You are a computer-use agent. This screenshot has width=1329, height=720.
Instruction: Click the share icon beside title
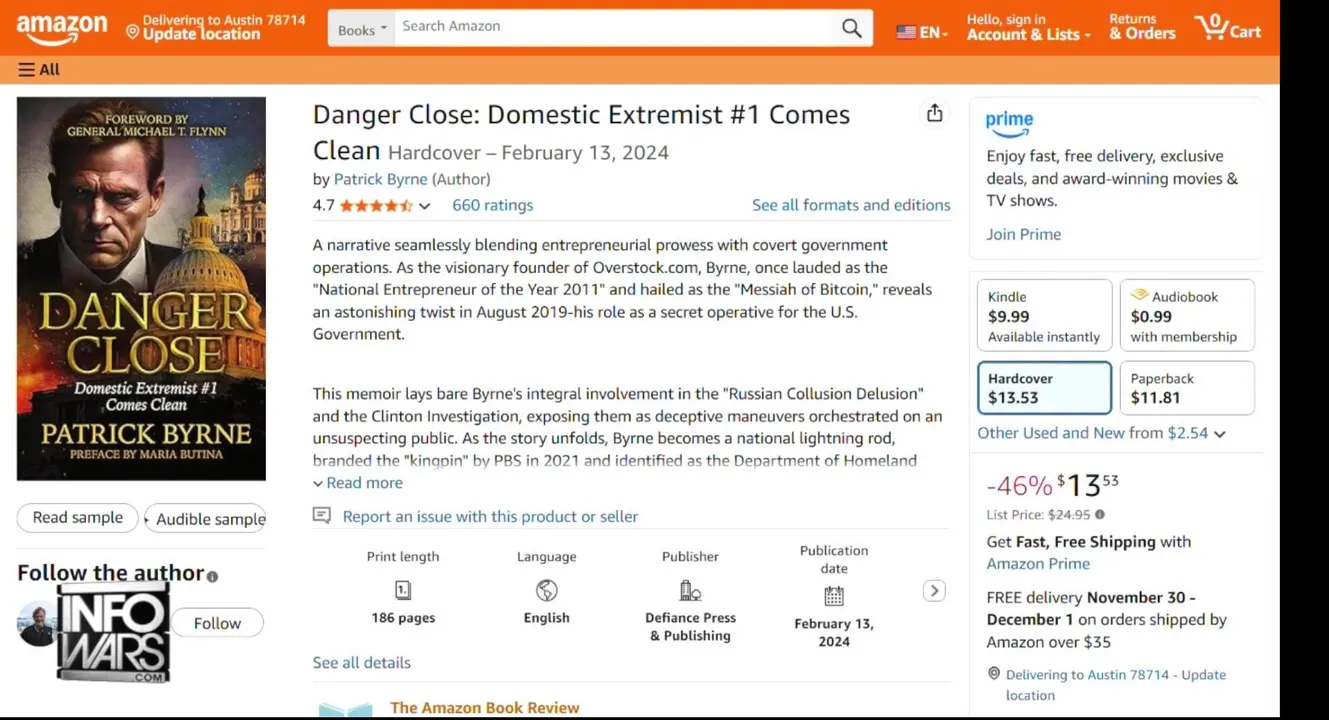click(934, 114)
